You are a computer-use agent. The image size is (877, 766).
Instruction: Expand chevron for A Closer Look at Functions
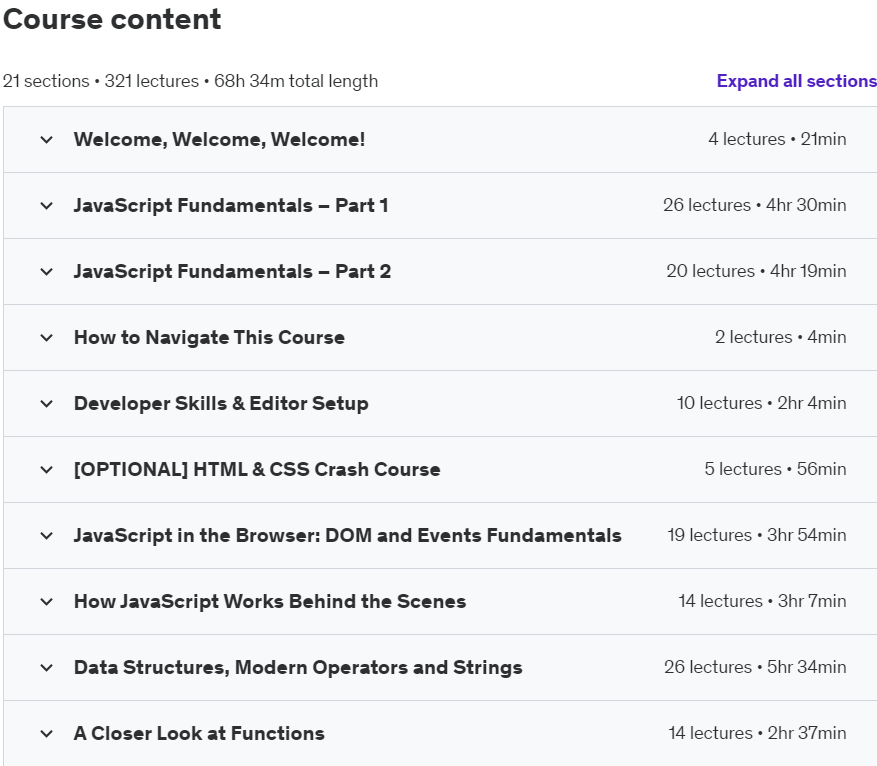coord(46,734)
